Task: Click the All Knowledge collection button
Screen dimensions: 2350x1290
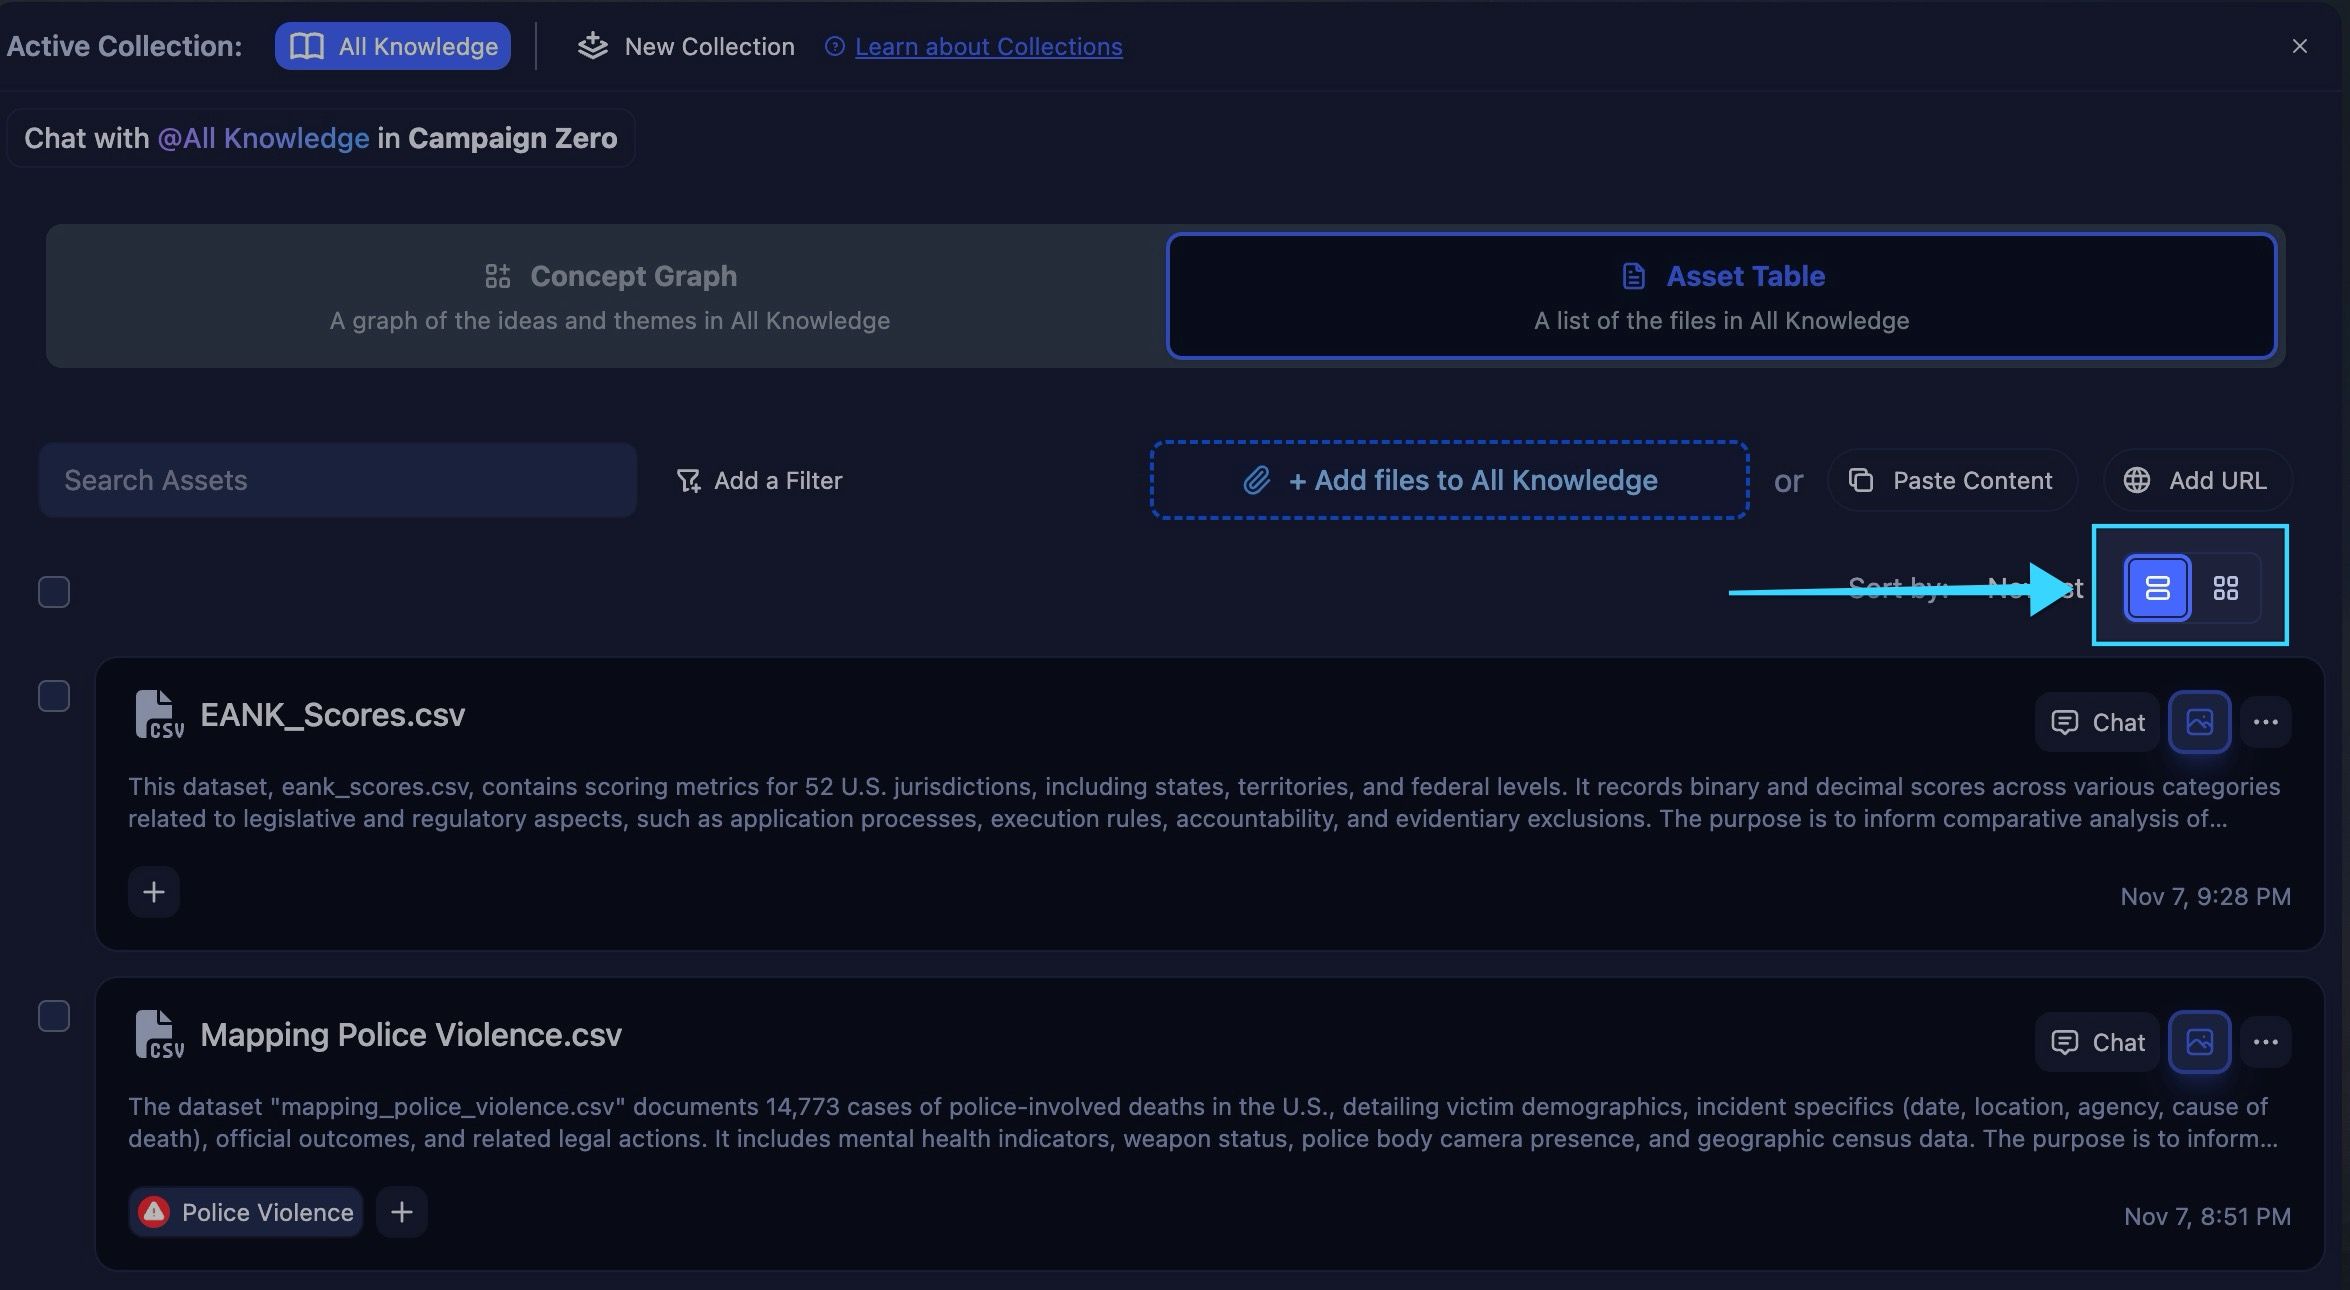Action: (392, 46)
